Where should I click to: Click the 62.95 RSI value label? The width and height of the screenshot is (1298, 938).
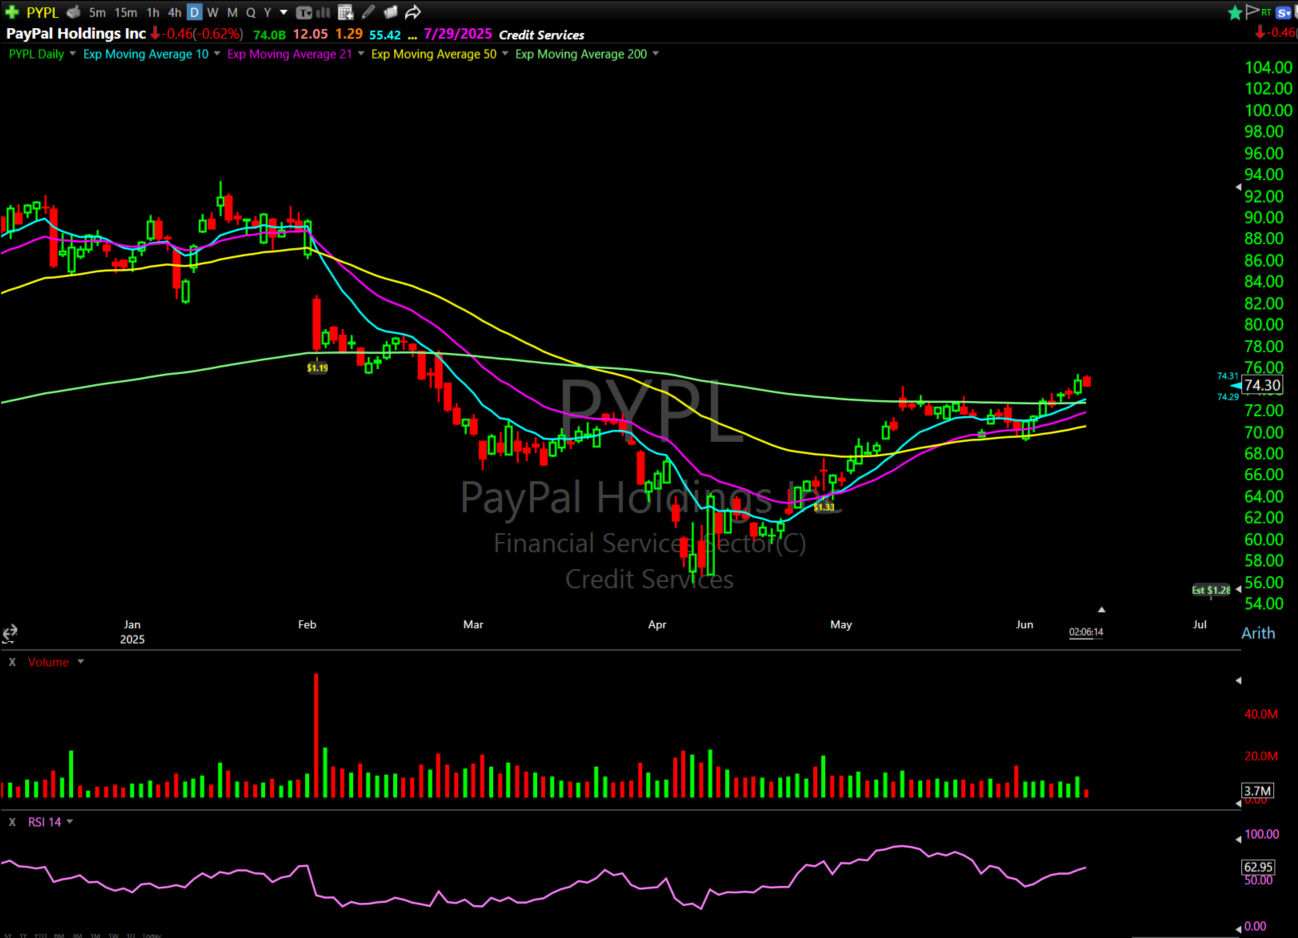(x=1258, y=867)
